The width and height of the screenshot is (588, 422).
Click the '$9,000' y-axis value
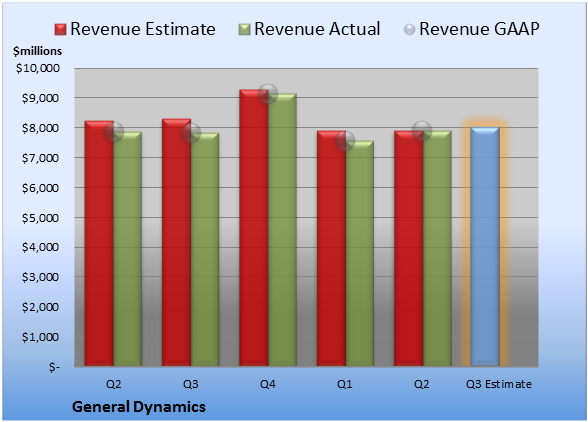tap(40, 98)
